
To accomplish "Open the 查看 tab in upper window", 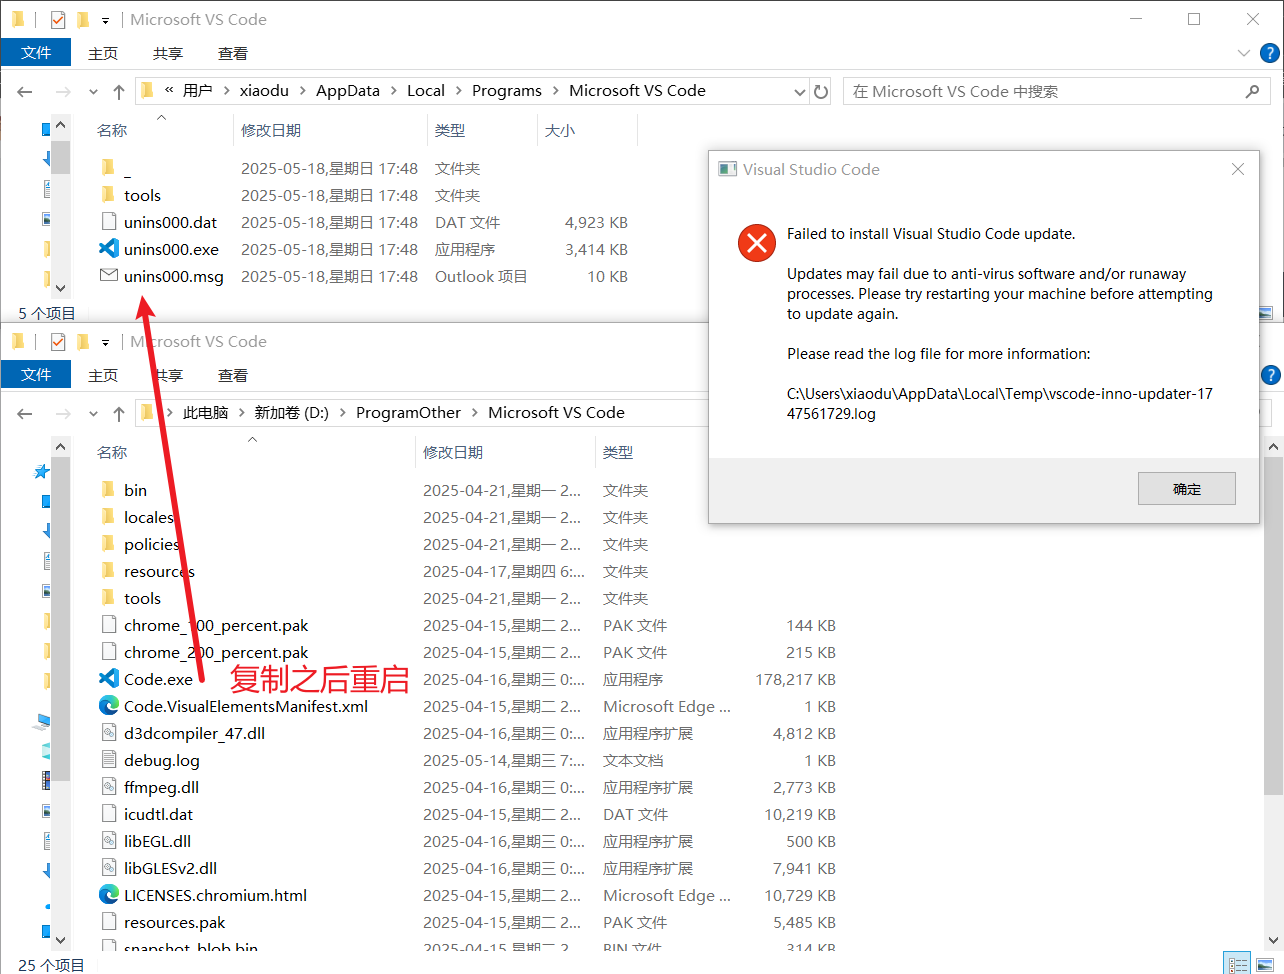I will 233,53.
